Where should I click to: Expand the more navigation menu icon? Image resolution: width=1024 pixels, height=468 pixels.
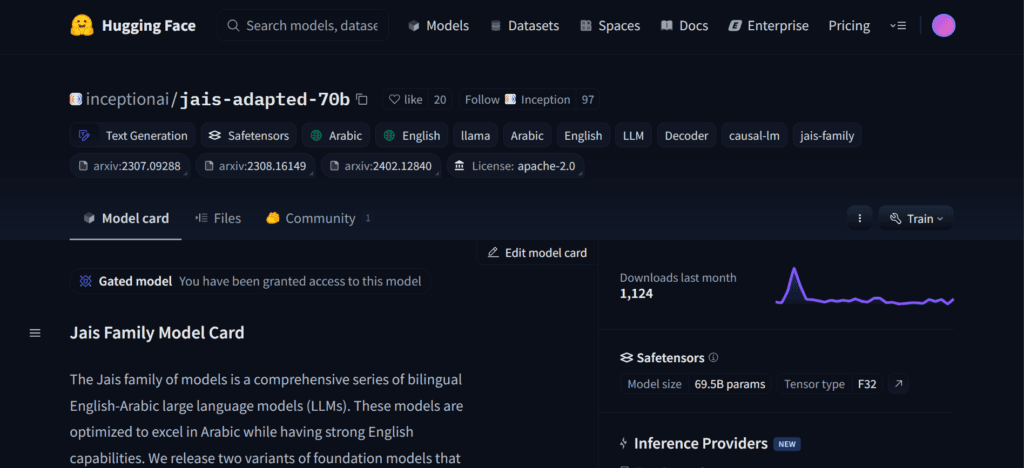(x=897, y=25)
